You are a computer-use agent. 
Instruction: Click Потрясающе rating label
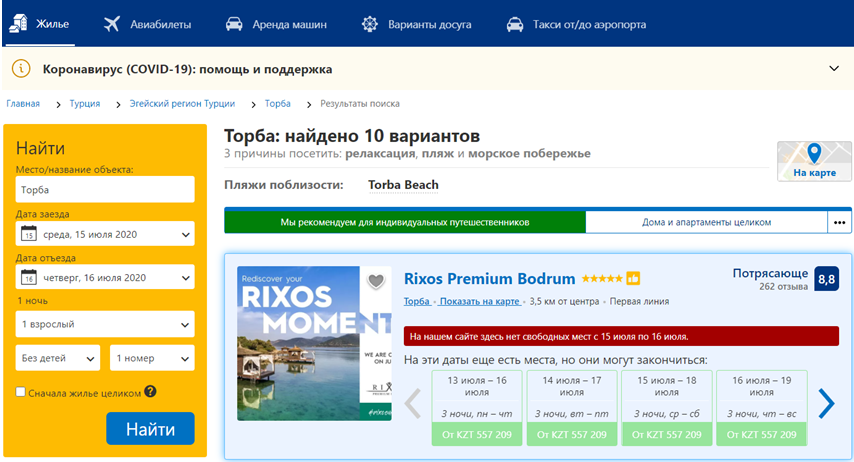click(770, 273)
